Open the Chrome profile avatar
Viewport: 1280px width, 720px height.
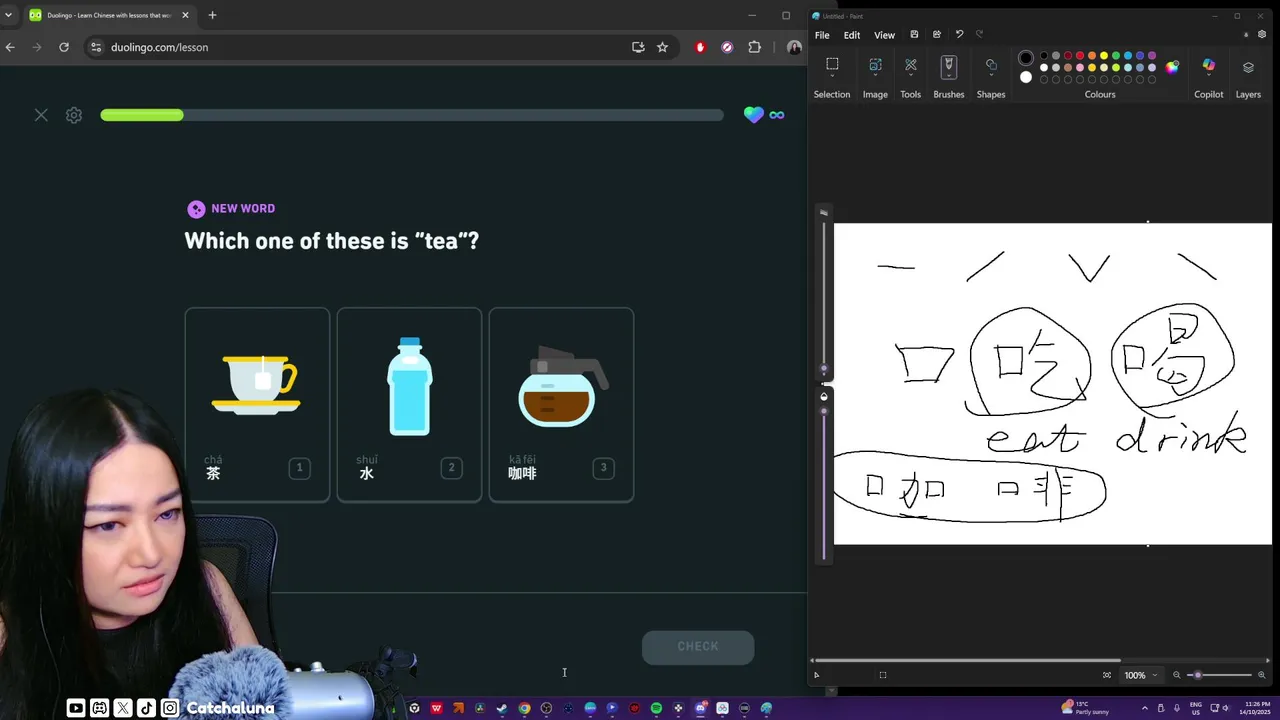[794, 47]
